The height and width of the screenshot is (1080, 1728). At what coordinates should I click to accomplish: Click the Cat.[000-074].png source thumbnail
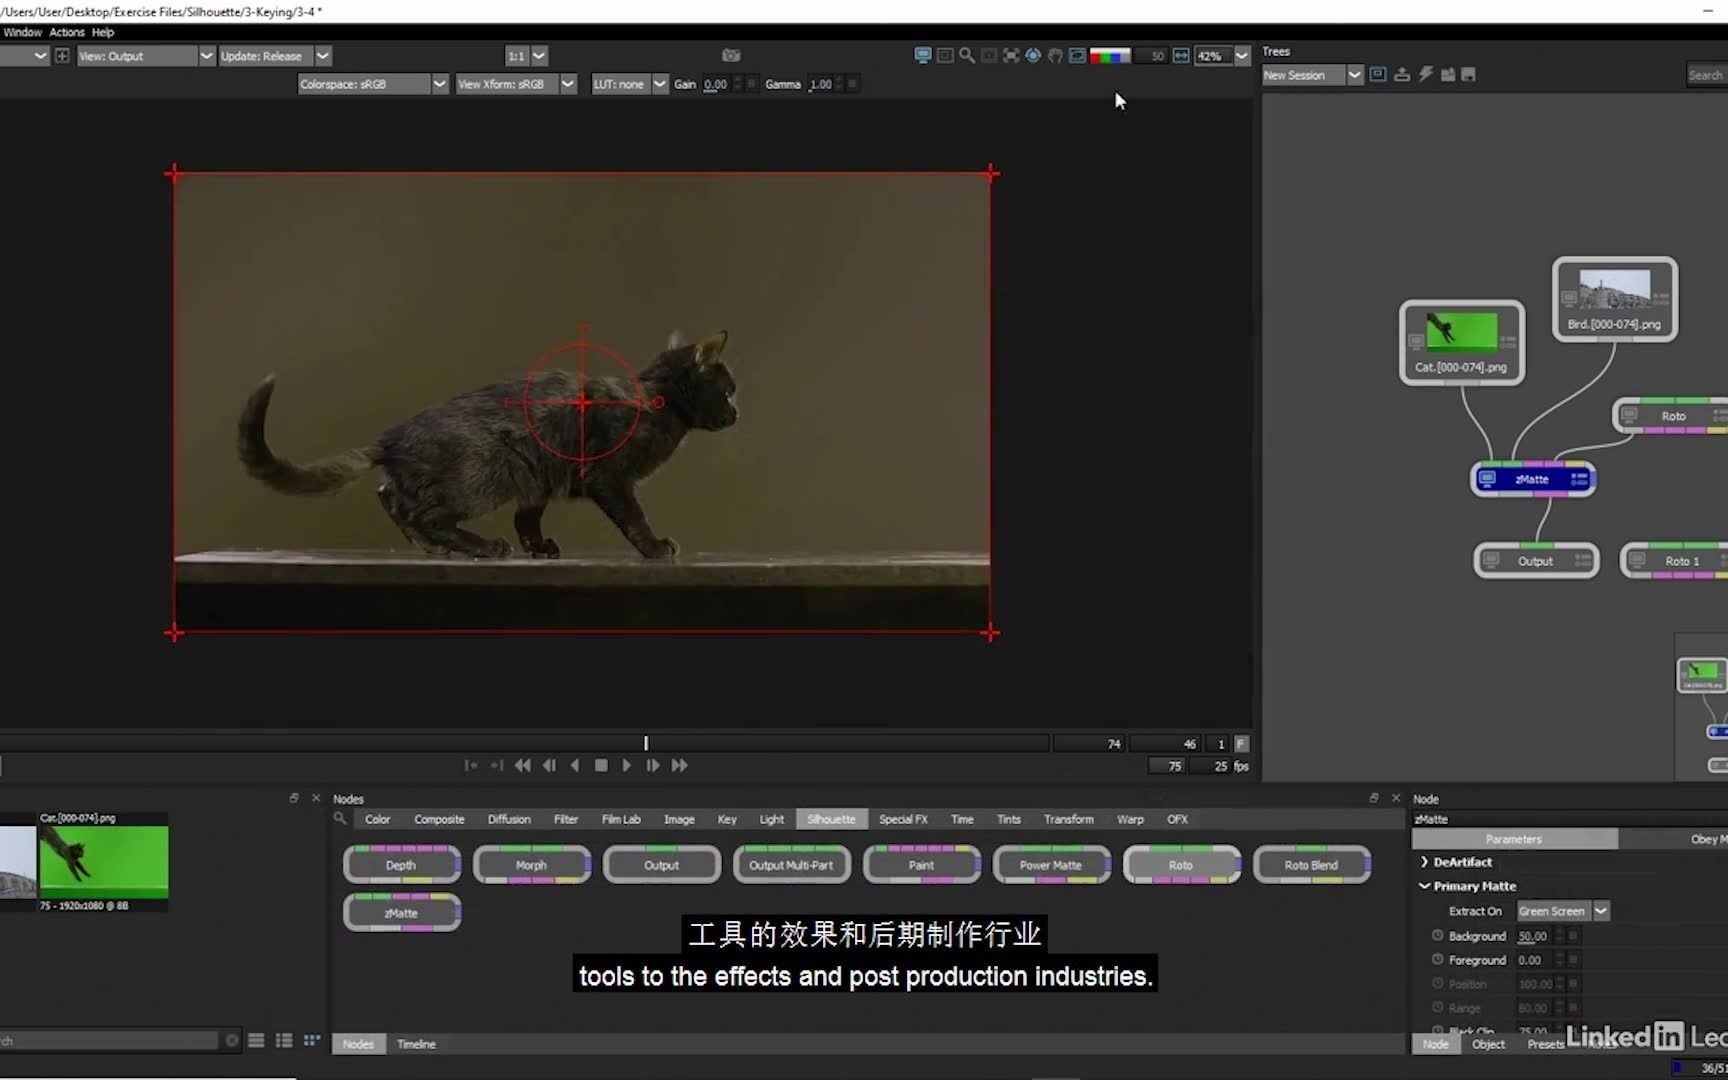click(104, 861)
